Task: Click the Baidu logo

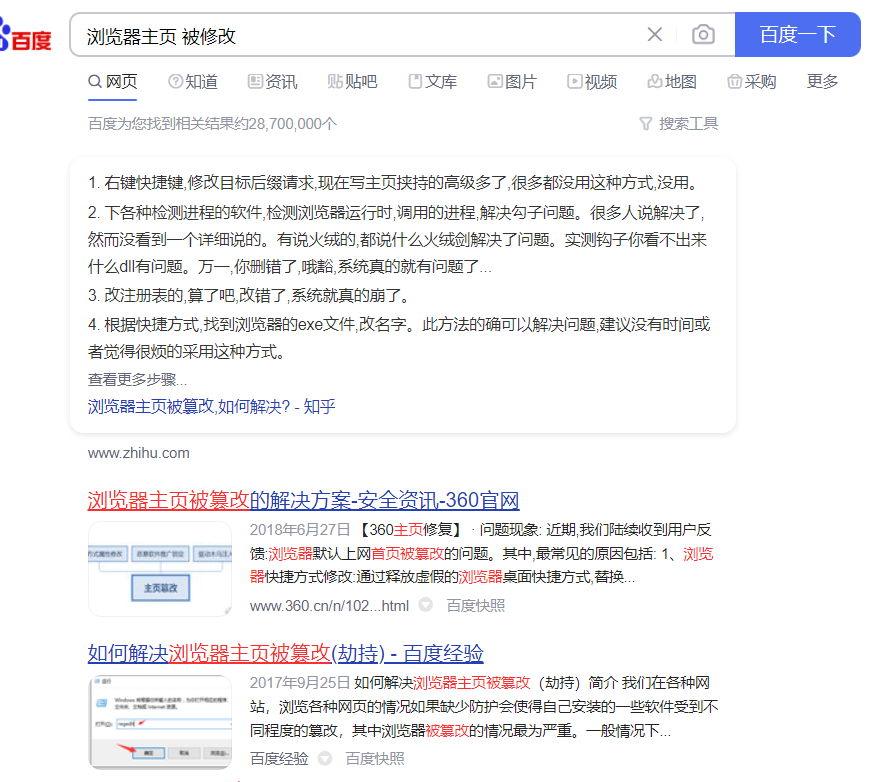Action: pyautogui.click(x=25, y=35)
